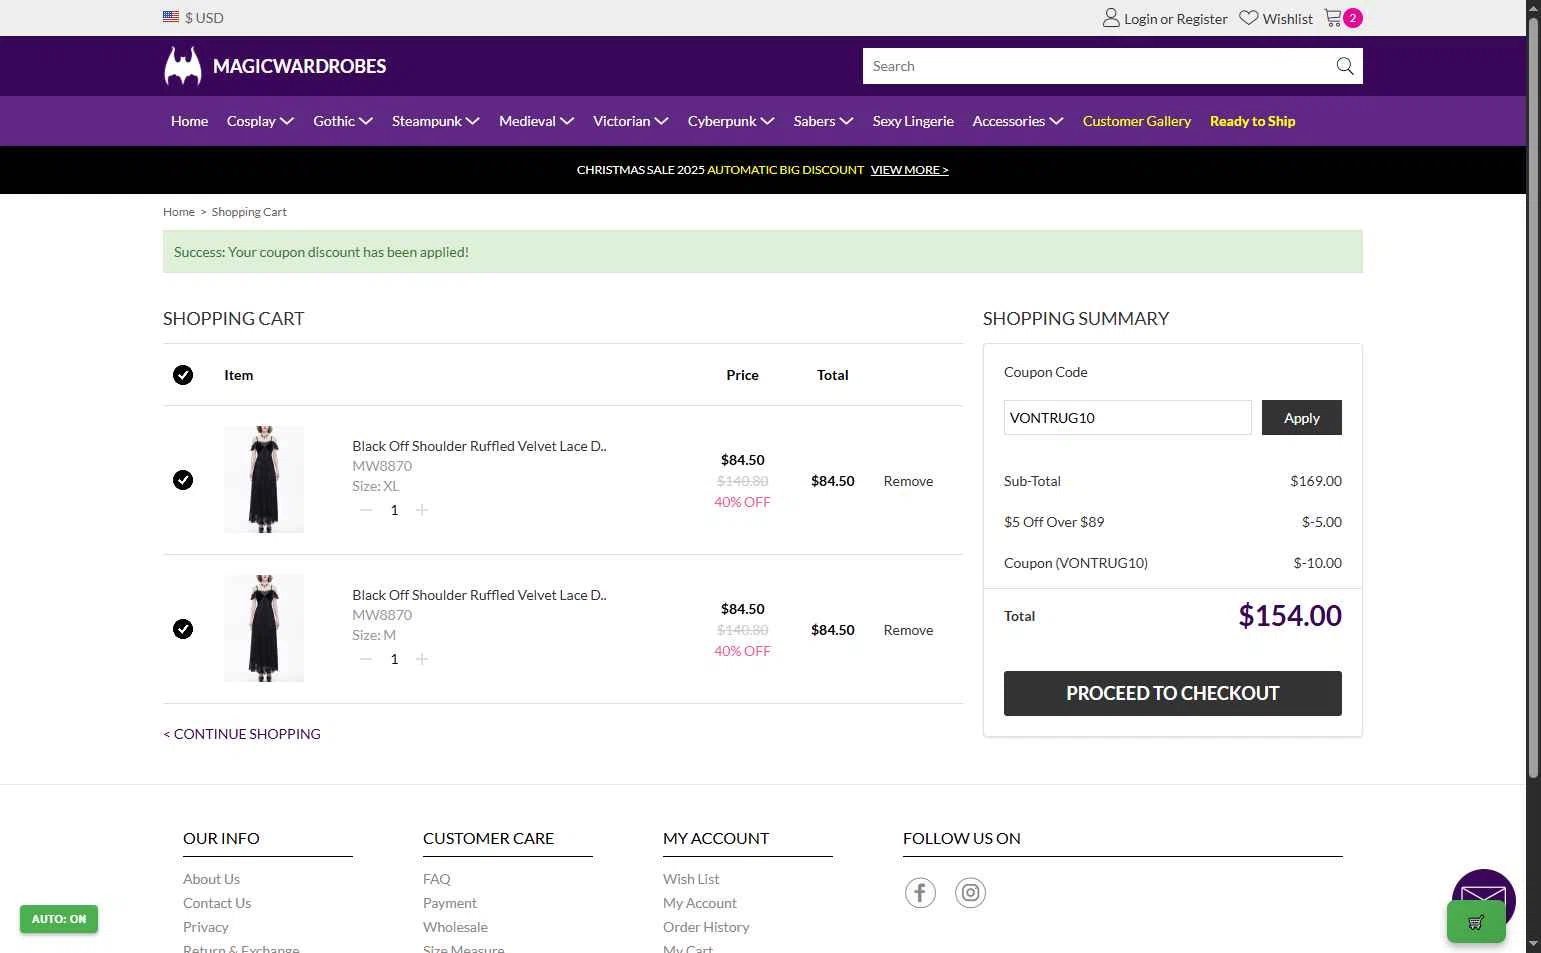This screenshot has width=1541, height=953.
Task: Open the VIEW MORE sale link
Action: [x=910, y=170]
